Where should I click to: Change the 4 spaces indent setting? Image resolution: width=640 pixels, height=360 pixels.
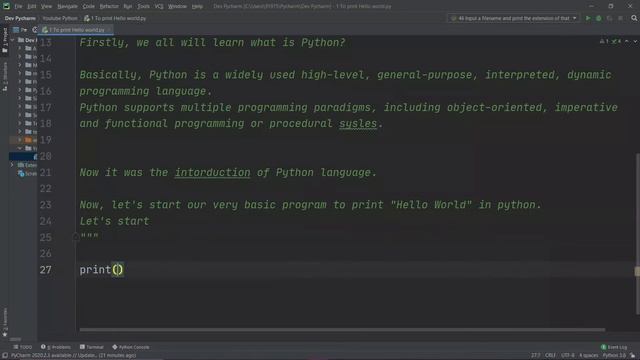pyautogui.click(x=589, y=356)
